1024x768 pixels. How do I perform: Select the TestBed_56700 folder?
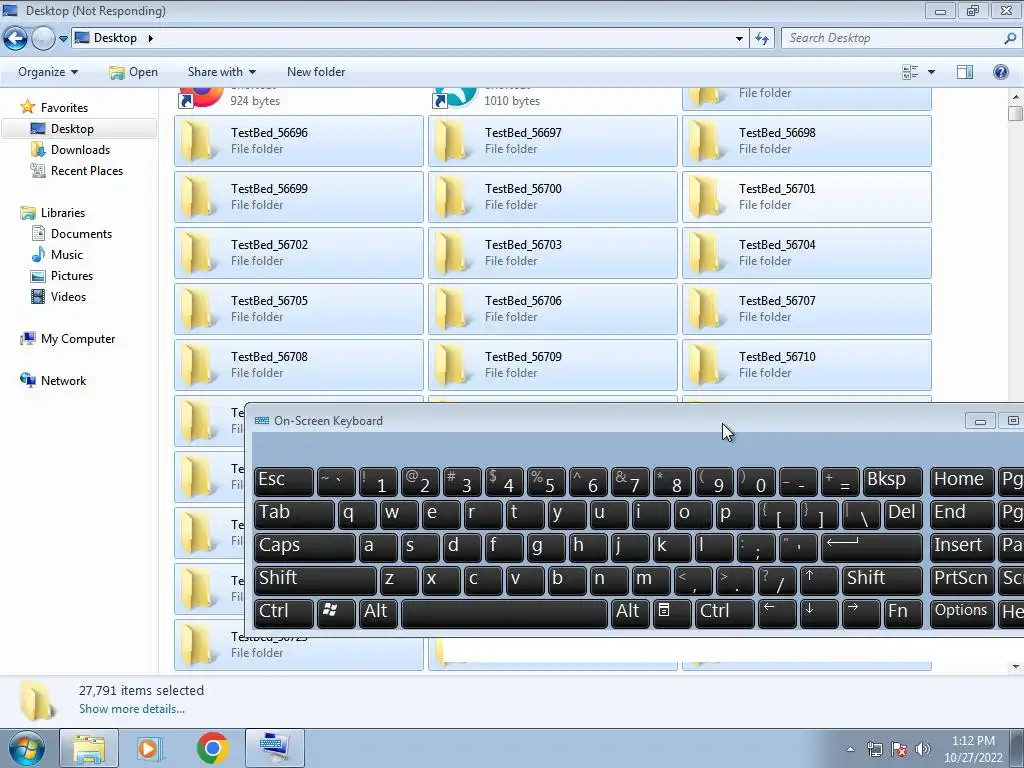coord(552,197)
